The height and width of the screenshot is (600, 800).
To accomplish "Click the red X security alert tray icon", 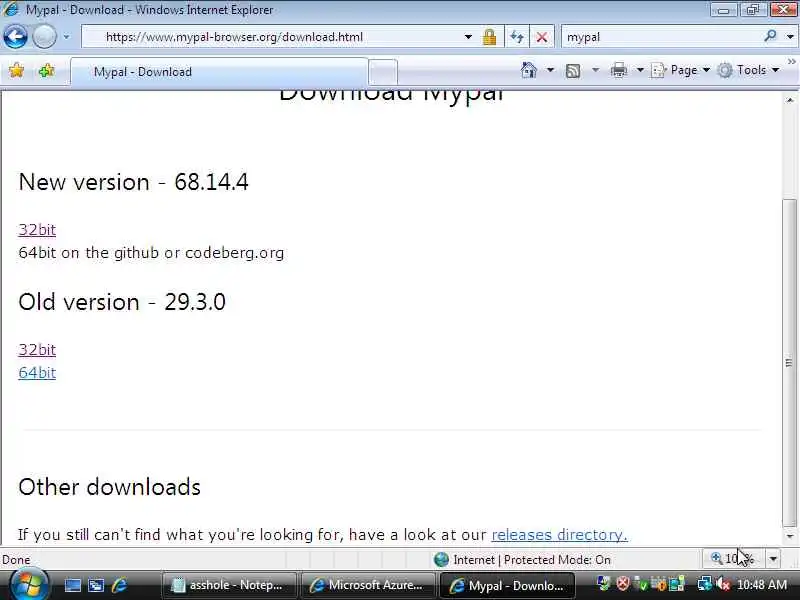I will (x=622, y=584).
